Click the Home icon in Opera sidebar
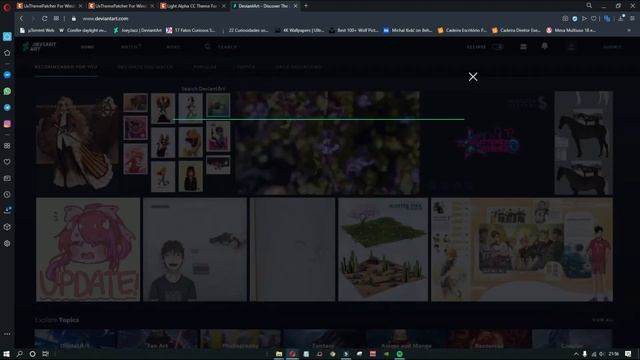The height and width of the screenshot is (360, 640). pos(7,53)
